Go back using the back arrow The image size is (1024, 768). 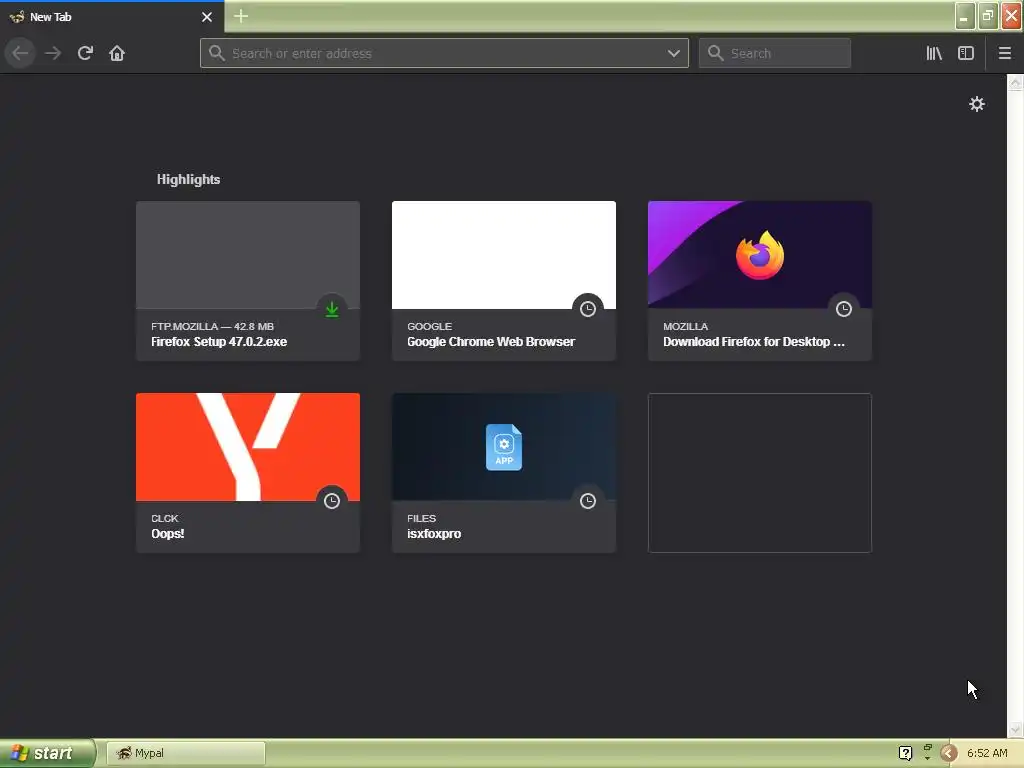(x=20, y=53)
